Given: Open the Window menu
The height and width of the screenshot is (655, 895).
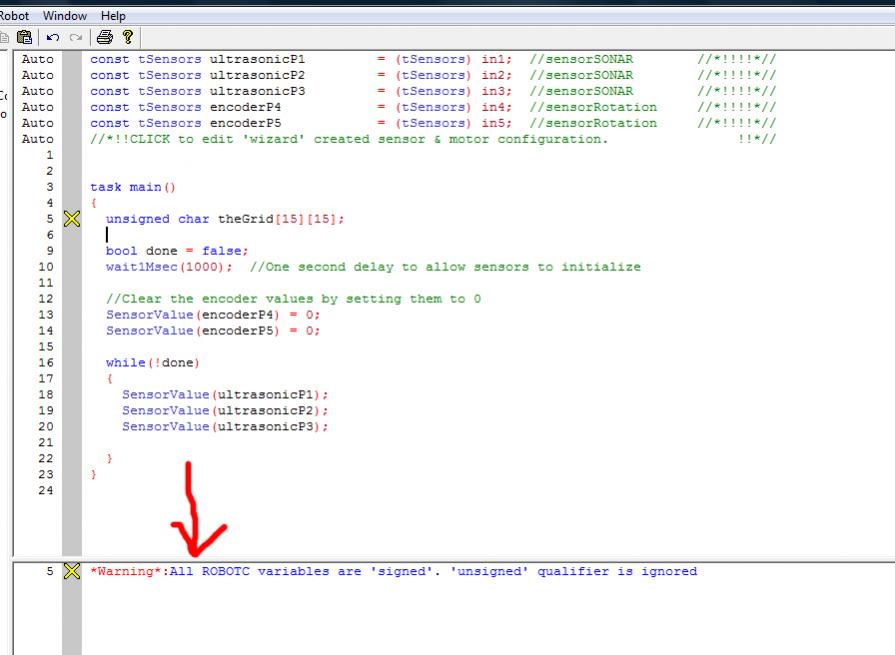Looking at the screenshot, I should [64, 16].
